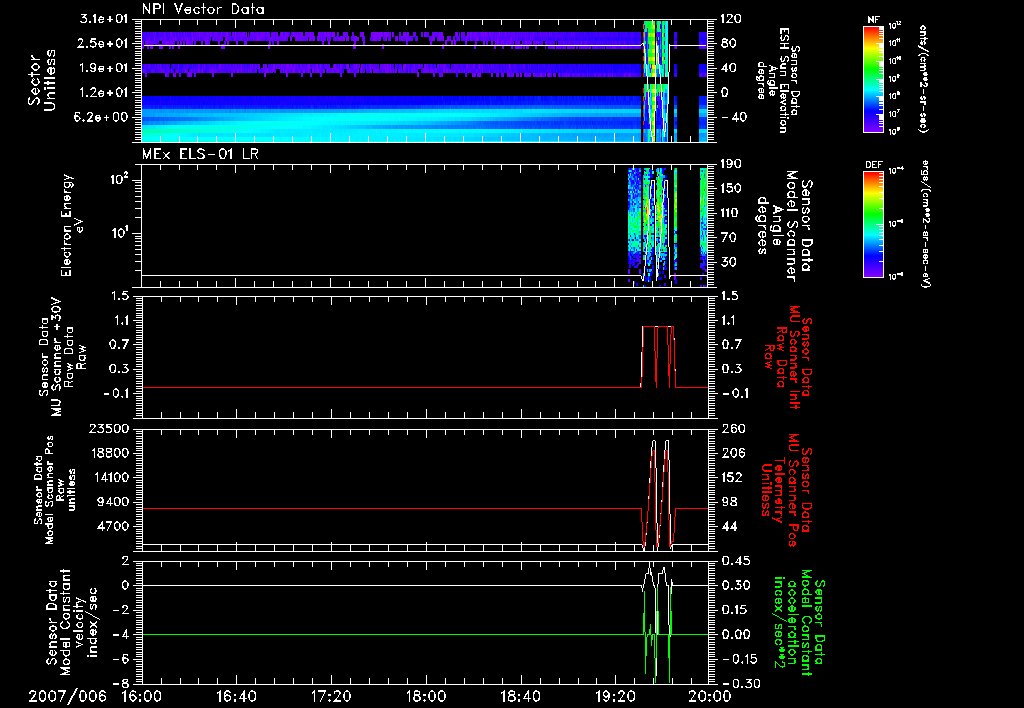This screenshot has height=708, width=1024.
Task: Select the 20:00 time axis label
Action: pos(710,696)
